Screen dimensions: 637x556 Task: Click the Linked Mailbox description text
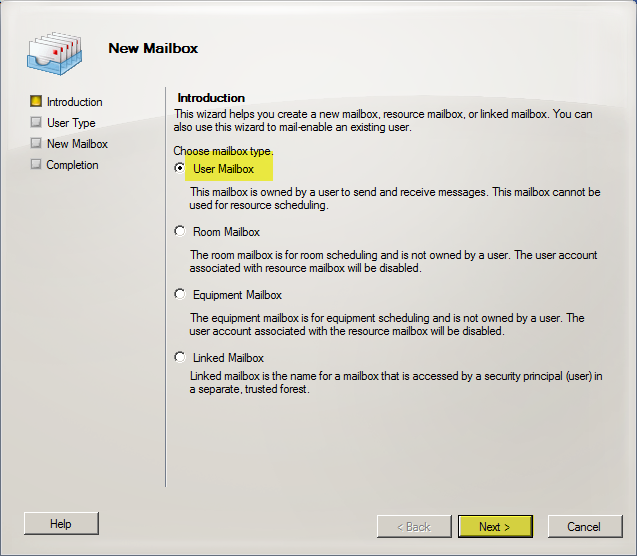(x=396, y=382)
